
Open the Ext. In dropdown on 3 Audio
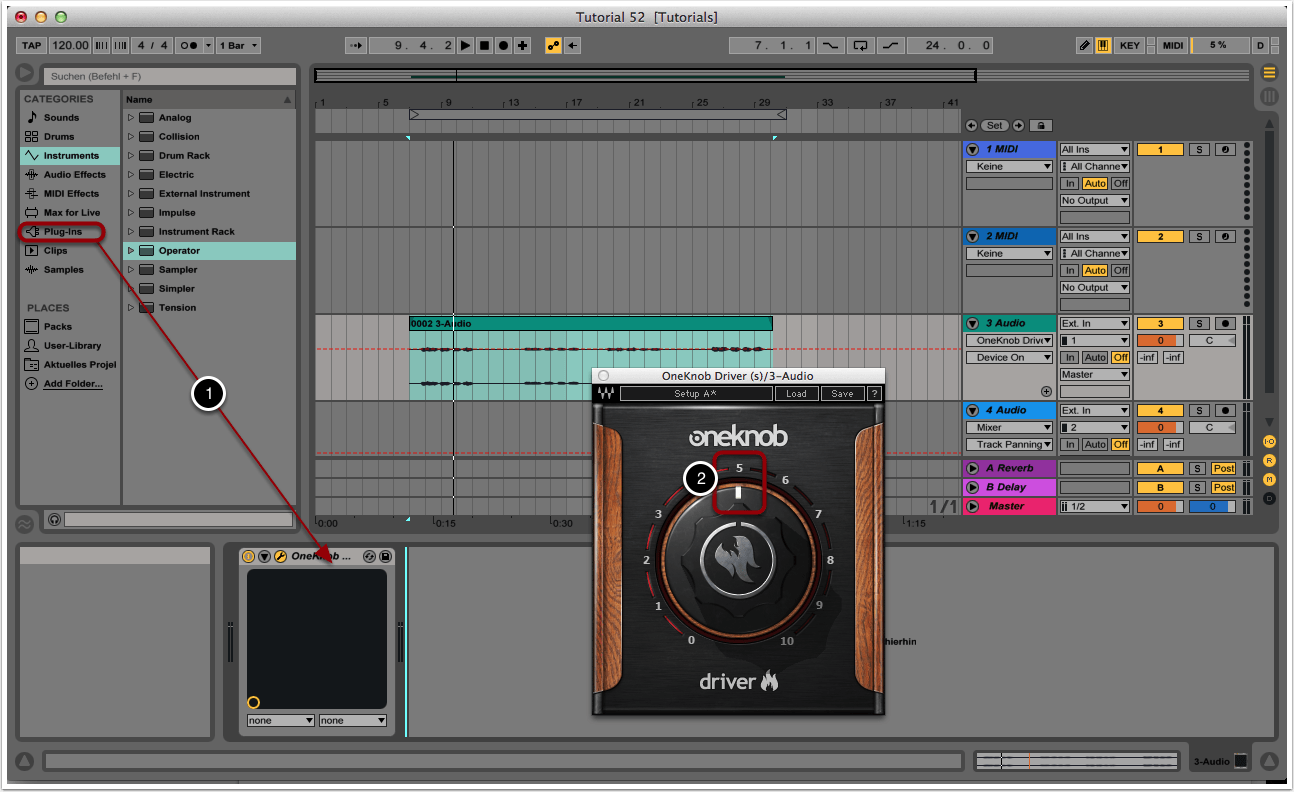1095,324
